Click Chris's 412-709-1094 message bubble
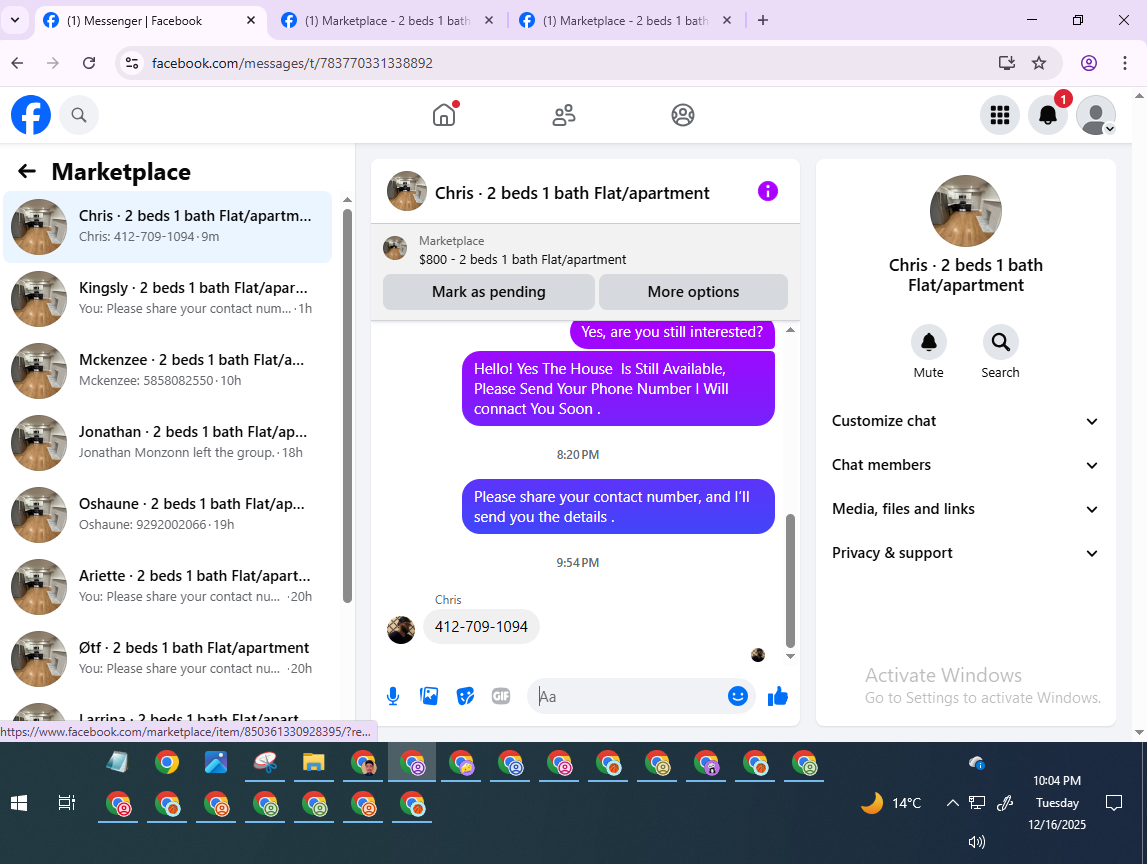The height and width of the screenshot is (864, 1147). 481,627
